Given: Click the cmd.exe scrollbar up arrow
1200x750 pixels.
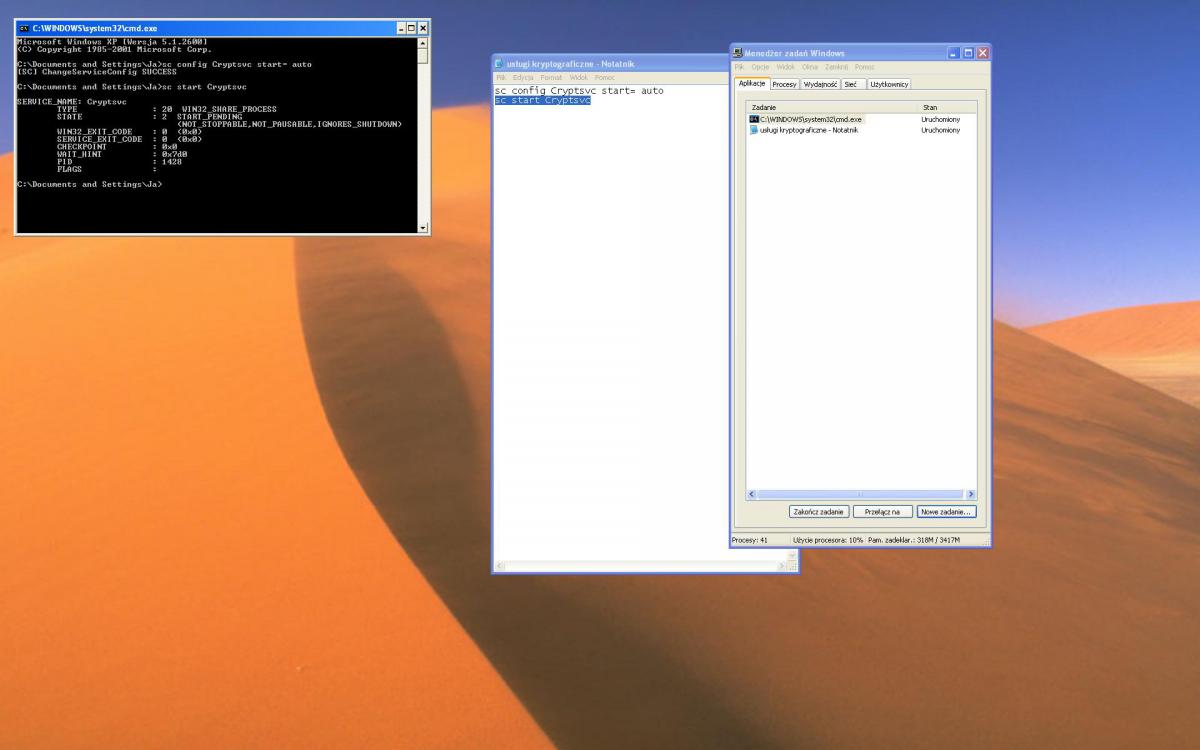Looking at the screenshot, I should (422, 42).
